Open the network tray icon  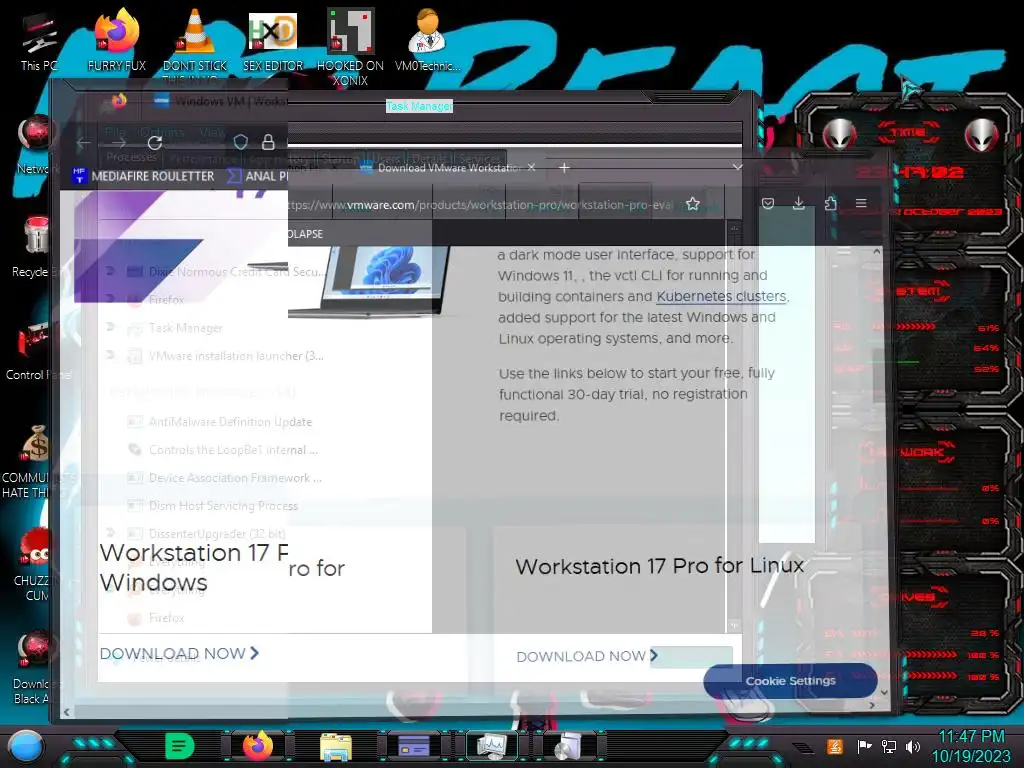[x=889, y=746]
